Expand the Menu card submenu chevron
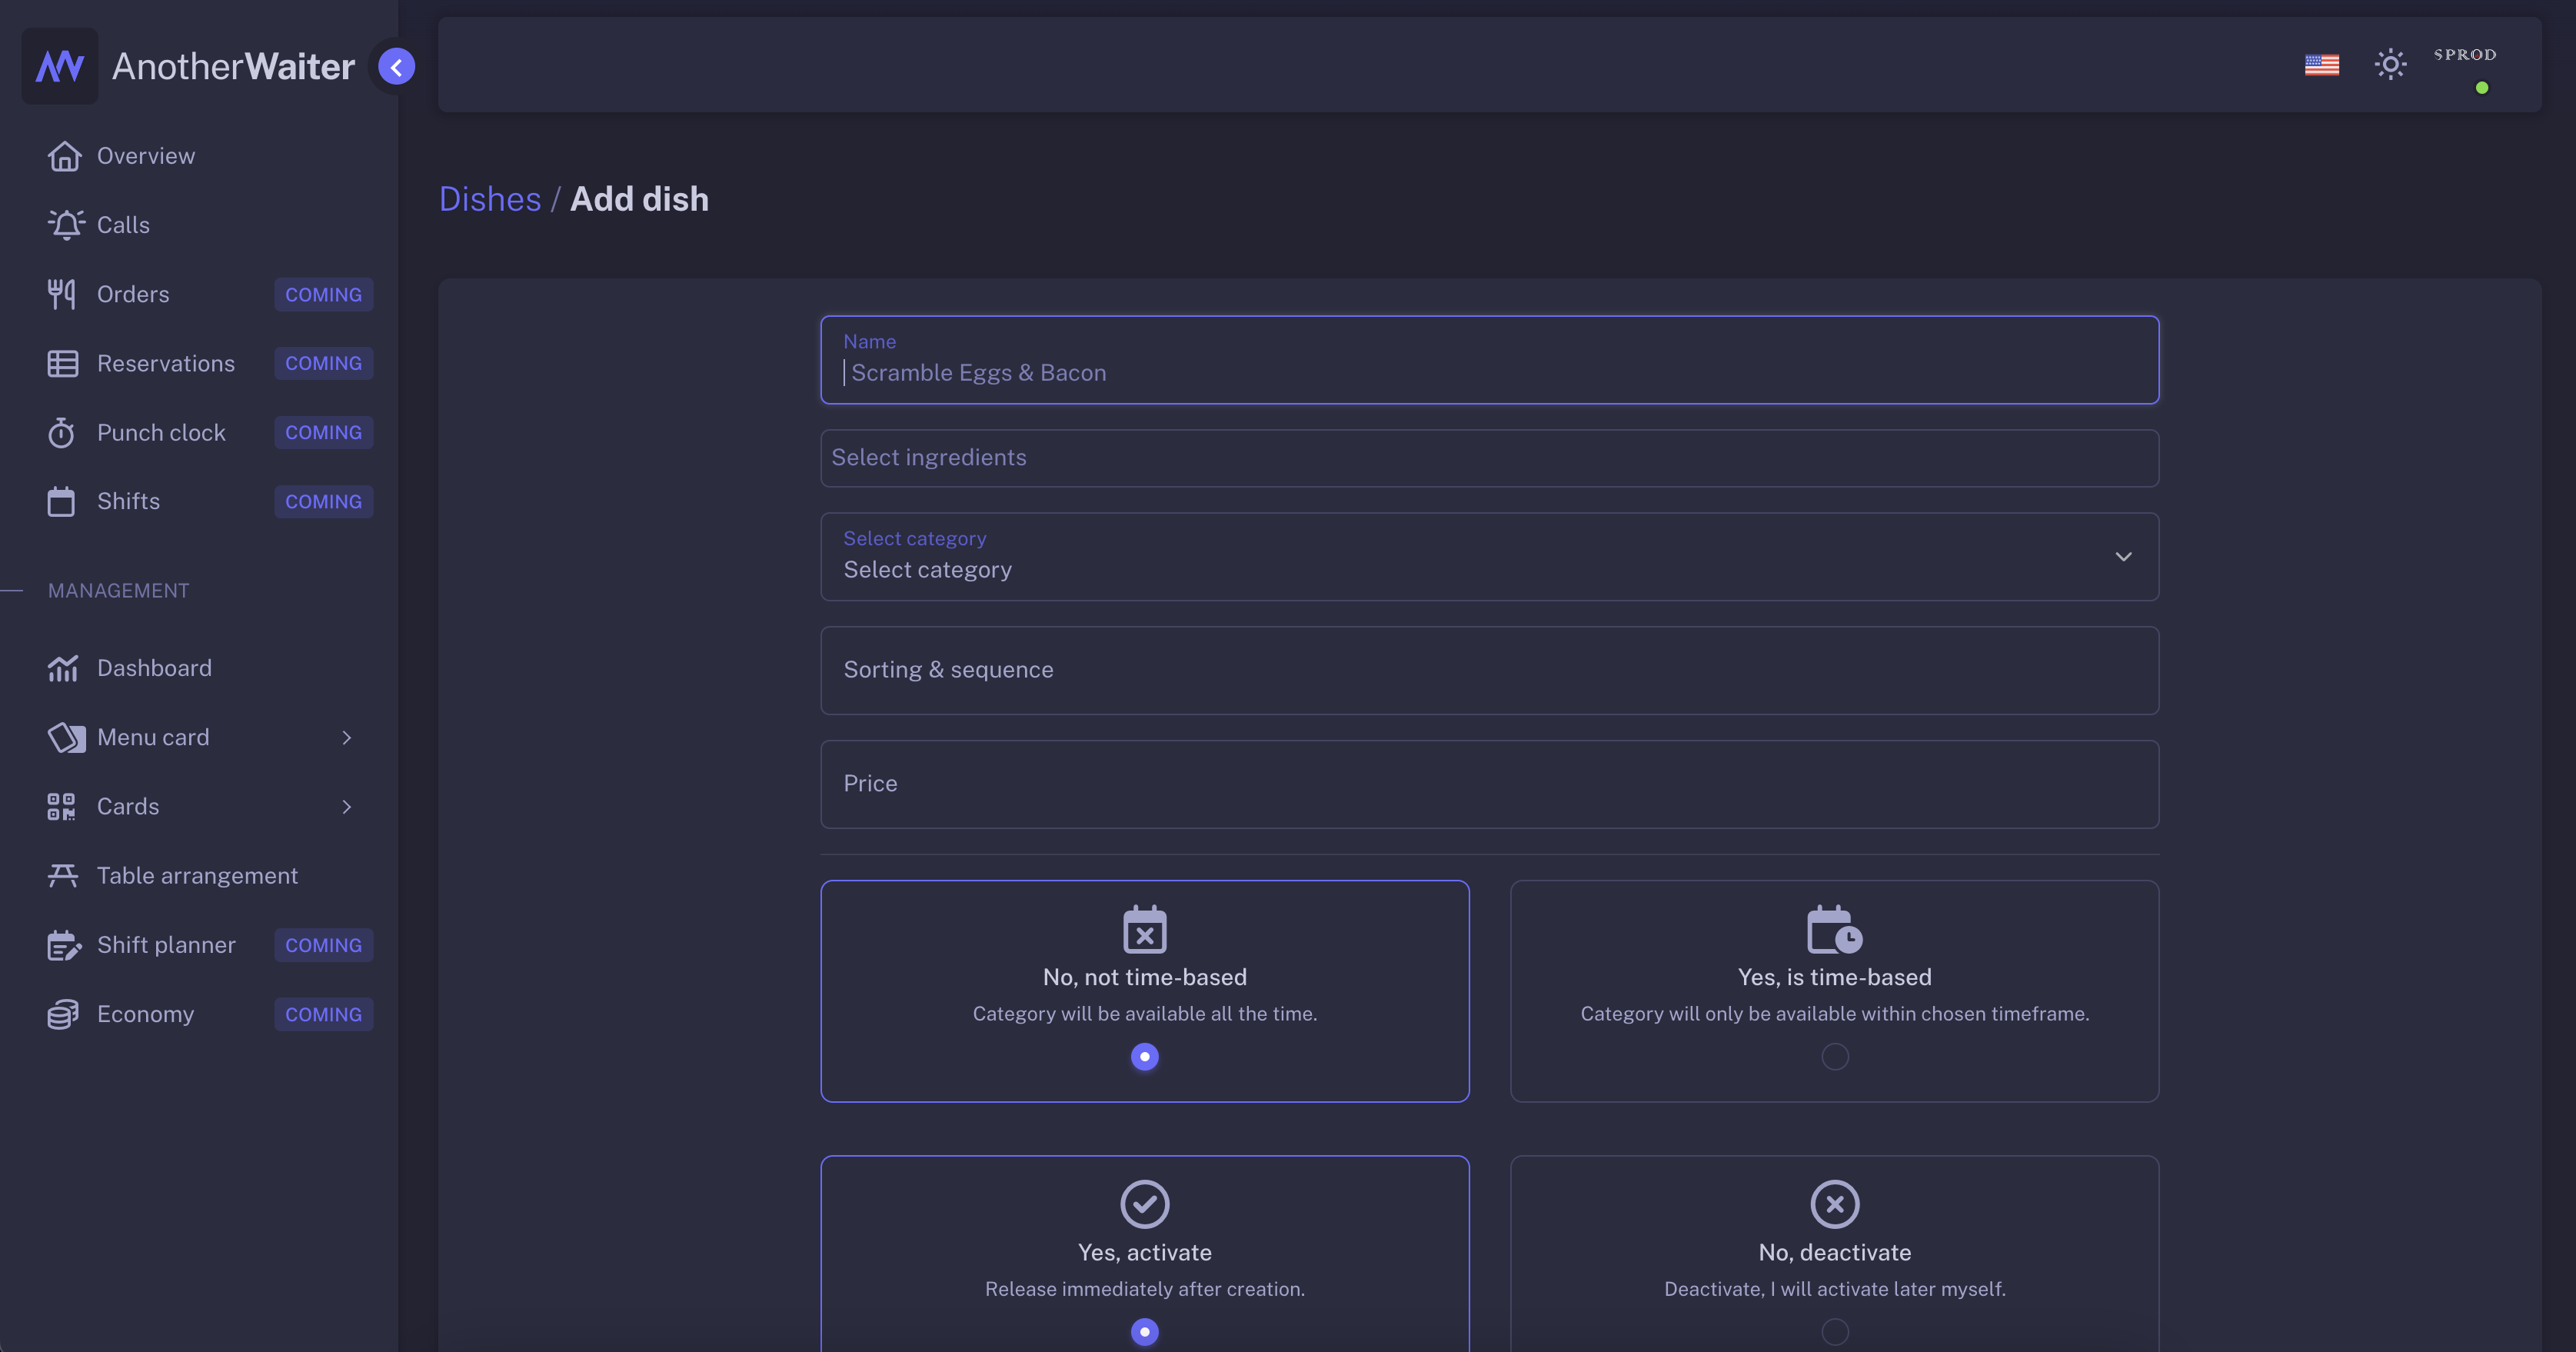This screenshot has height=1352, width=2576. [347, 738]
